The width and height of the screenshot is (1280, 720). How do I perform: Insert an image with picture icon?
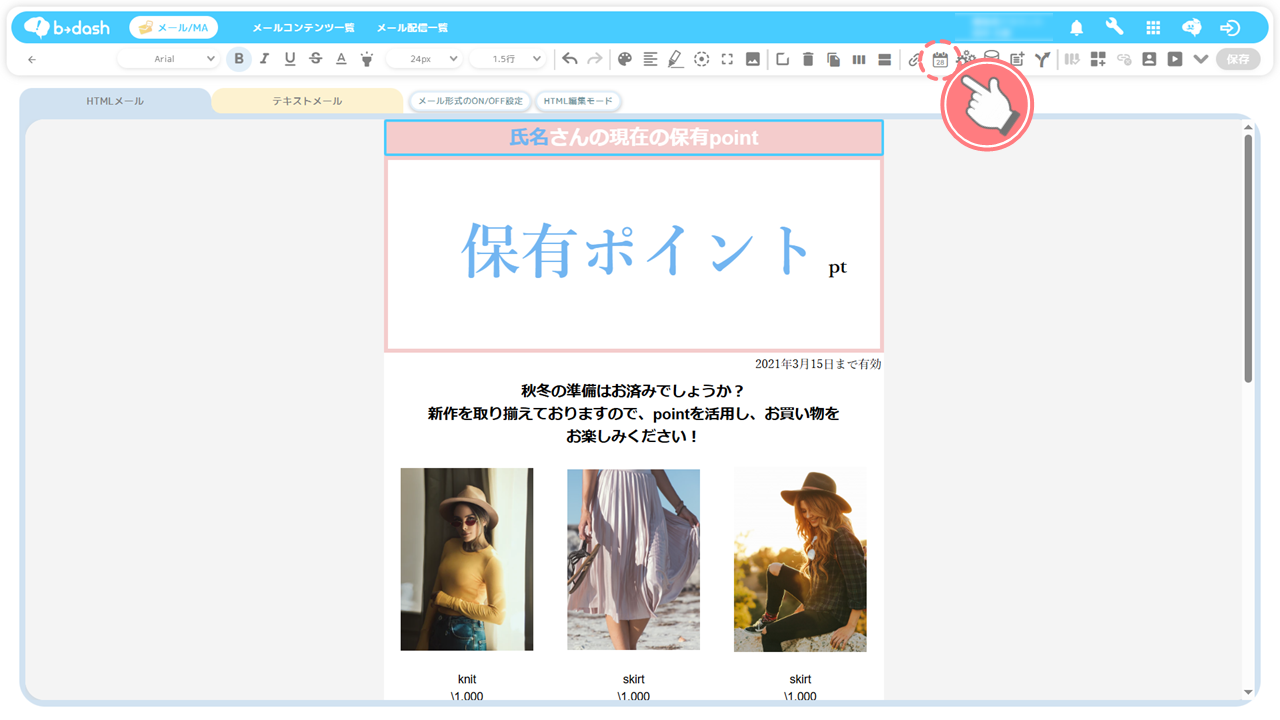click(753, 59)
